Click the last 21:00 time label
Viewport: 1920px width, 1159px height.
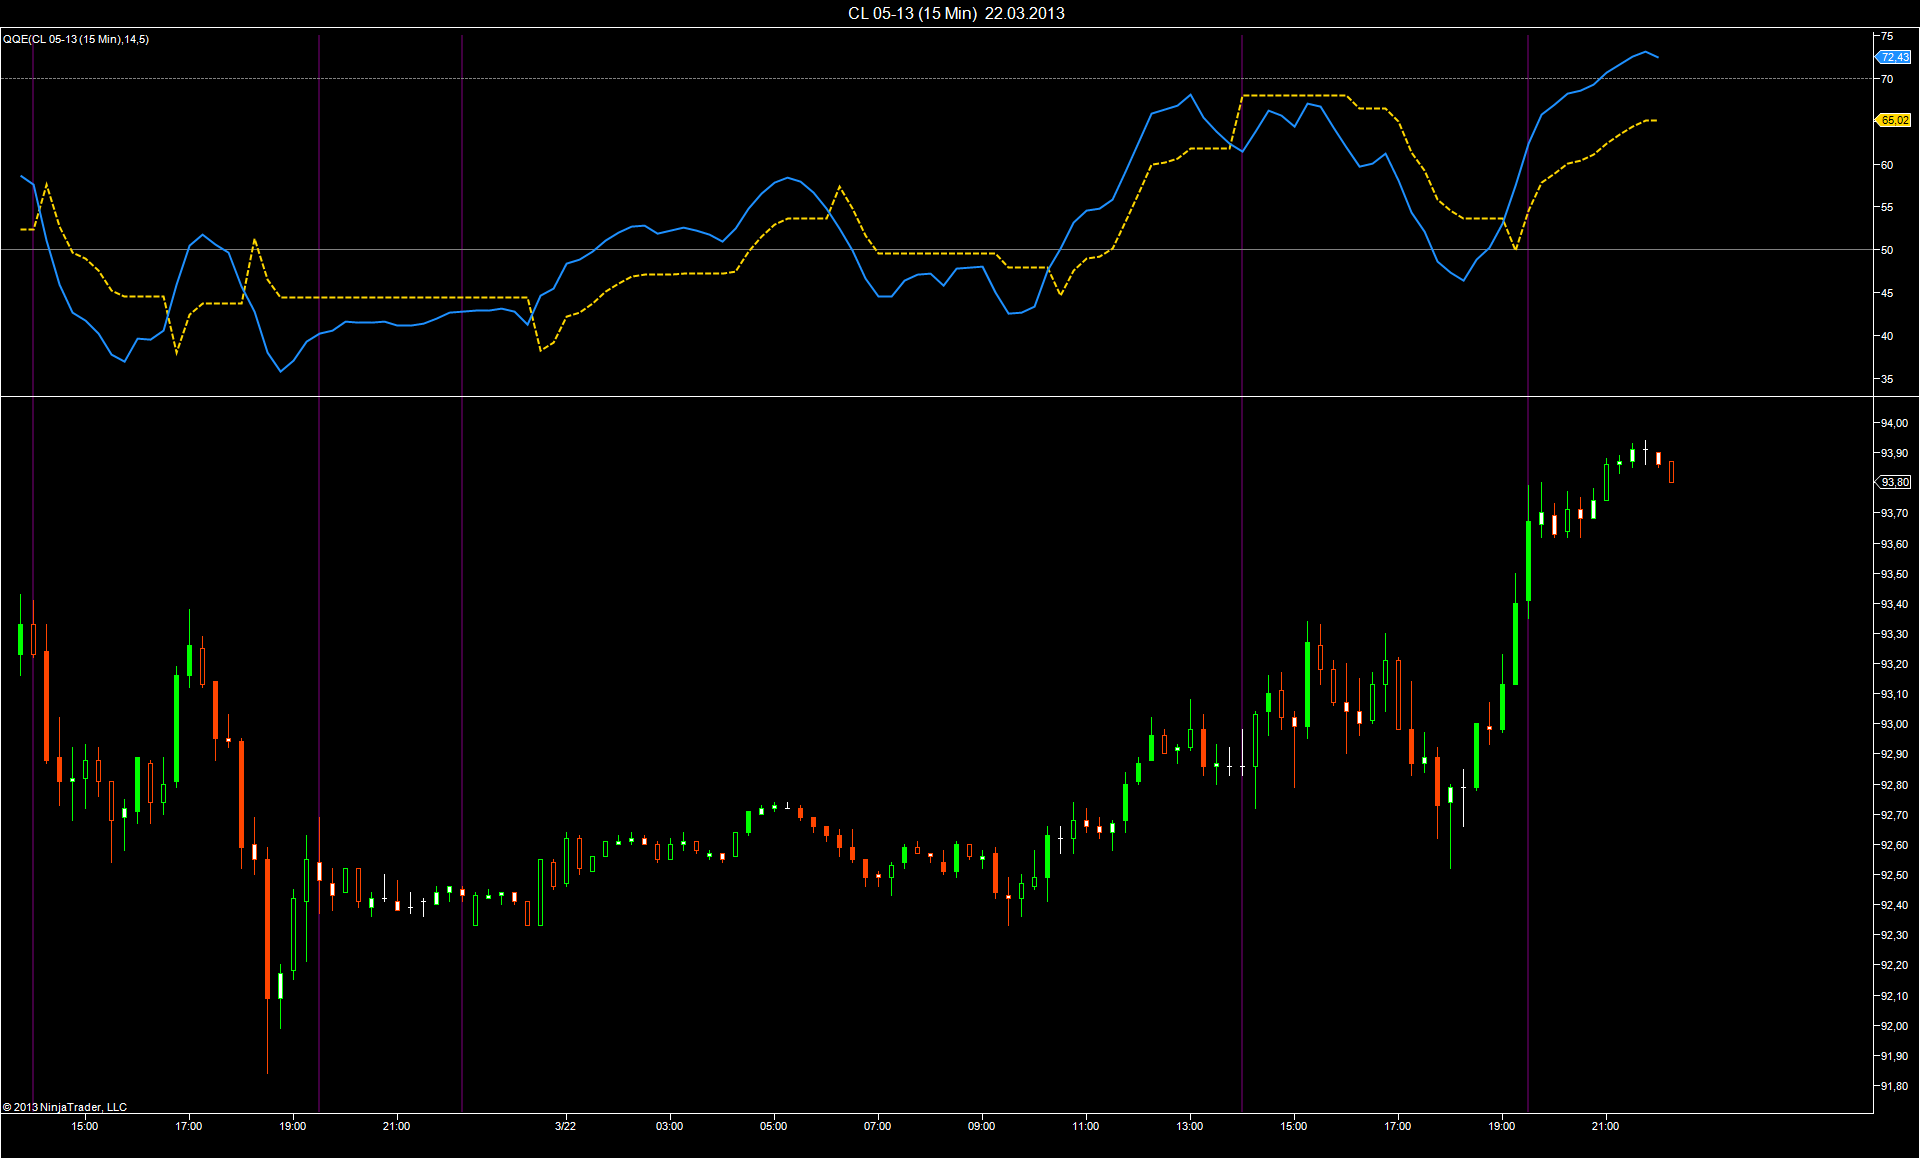point(1605,1126)
